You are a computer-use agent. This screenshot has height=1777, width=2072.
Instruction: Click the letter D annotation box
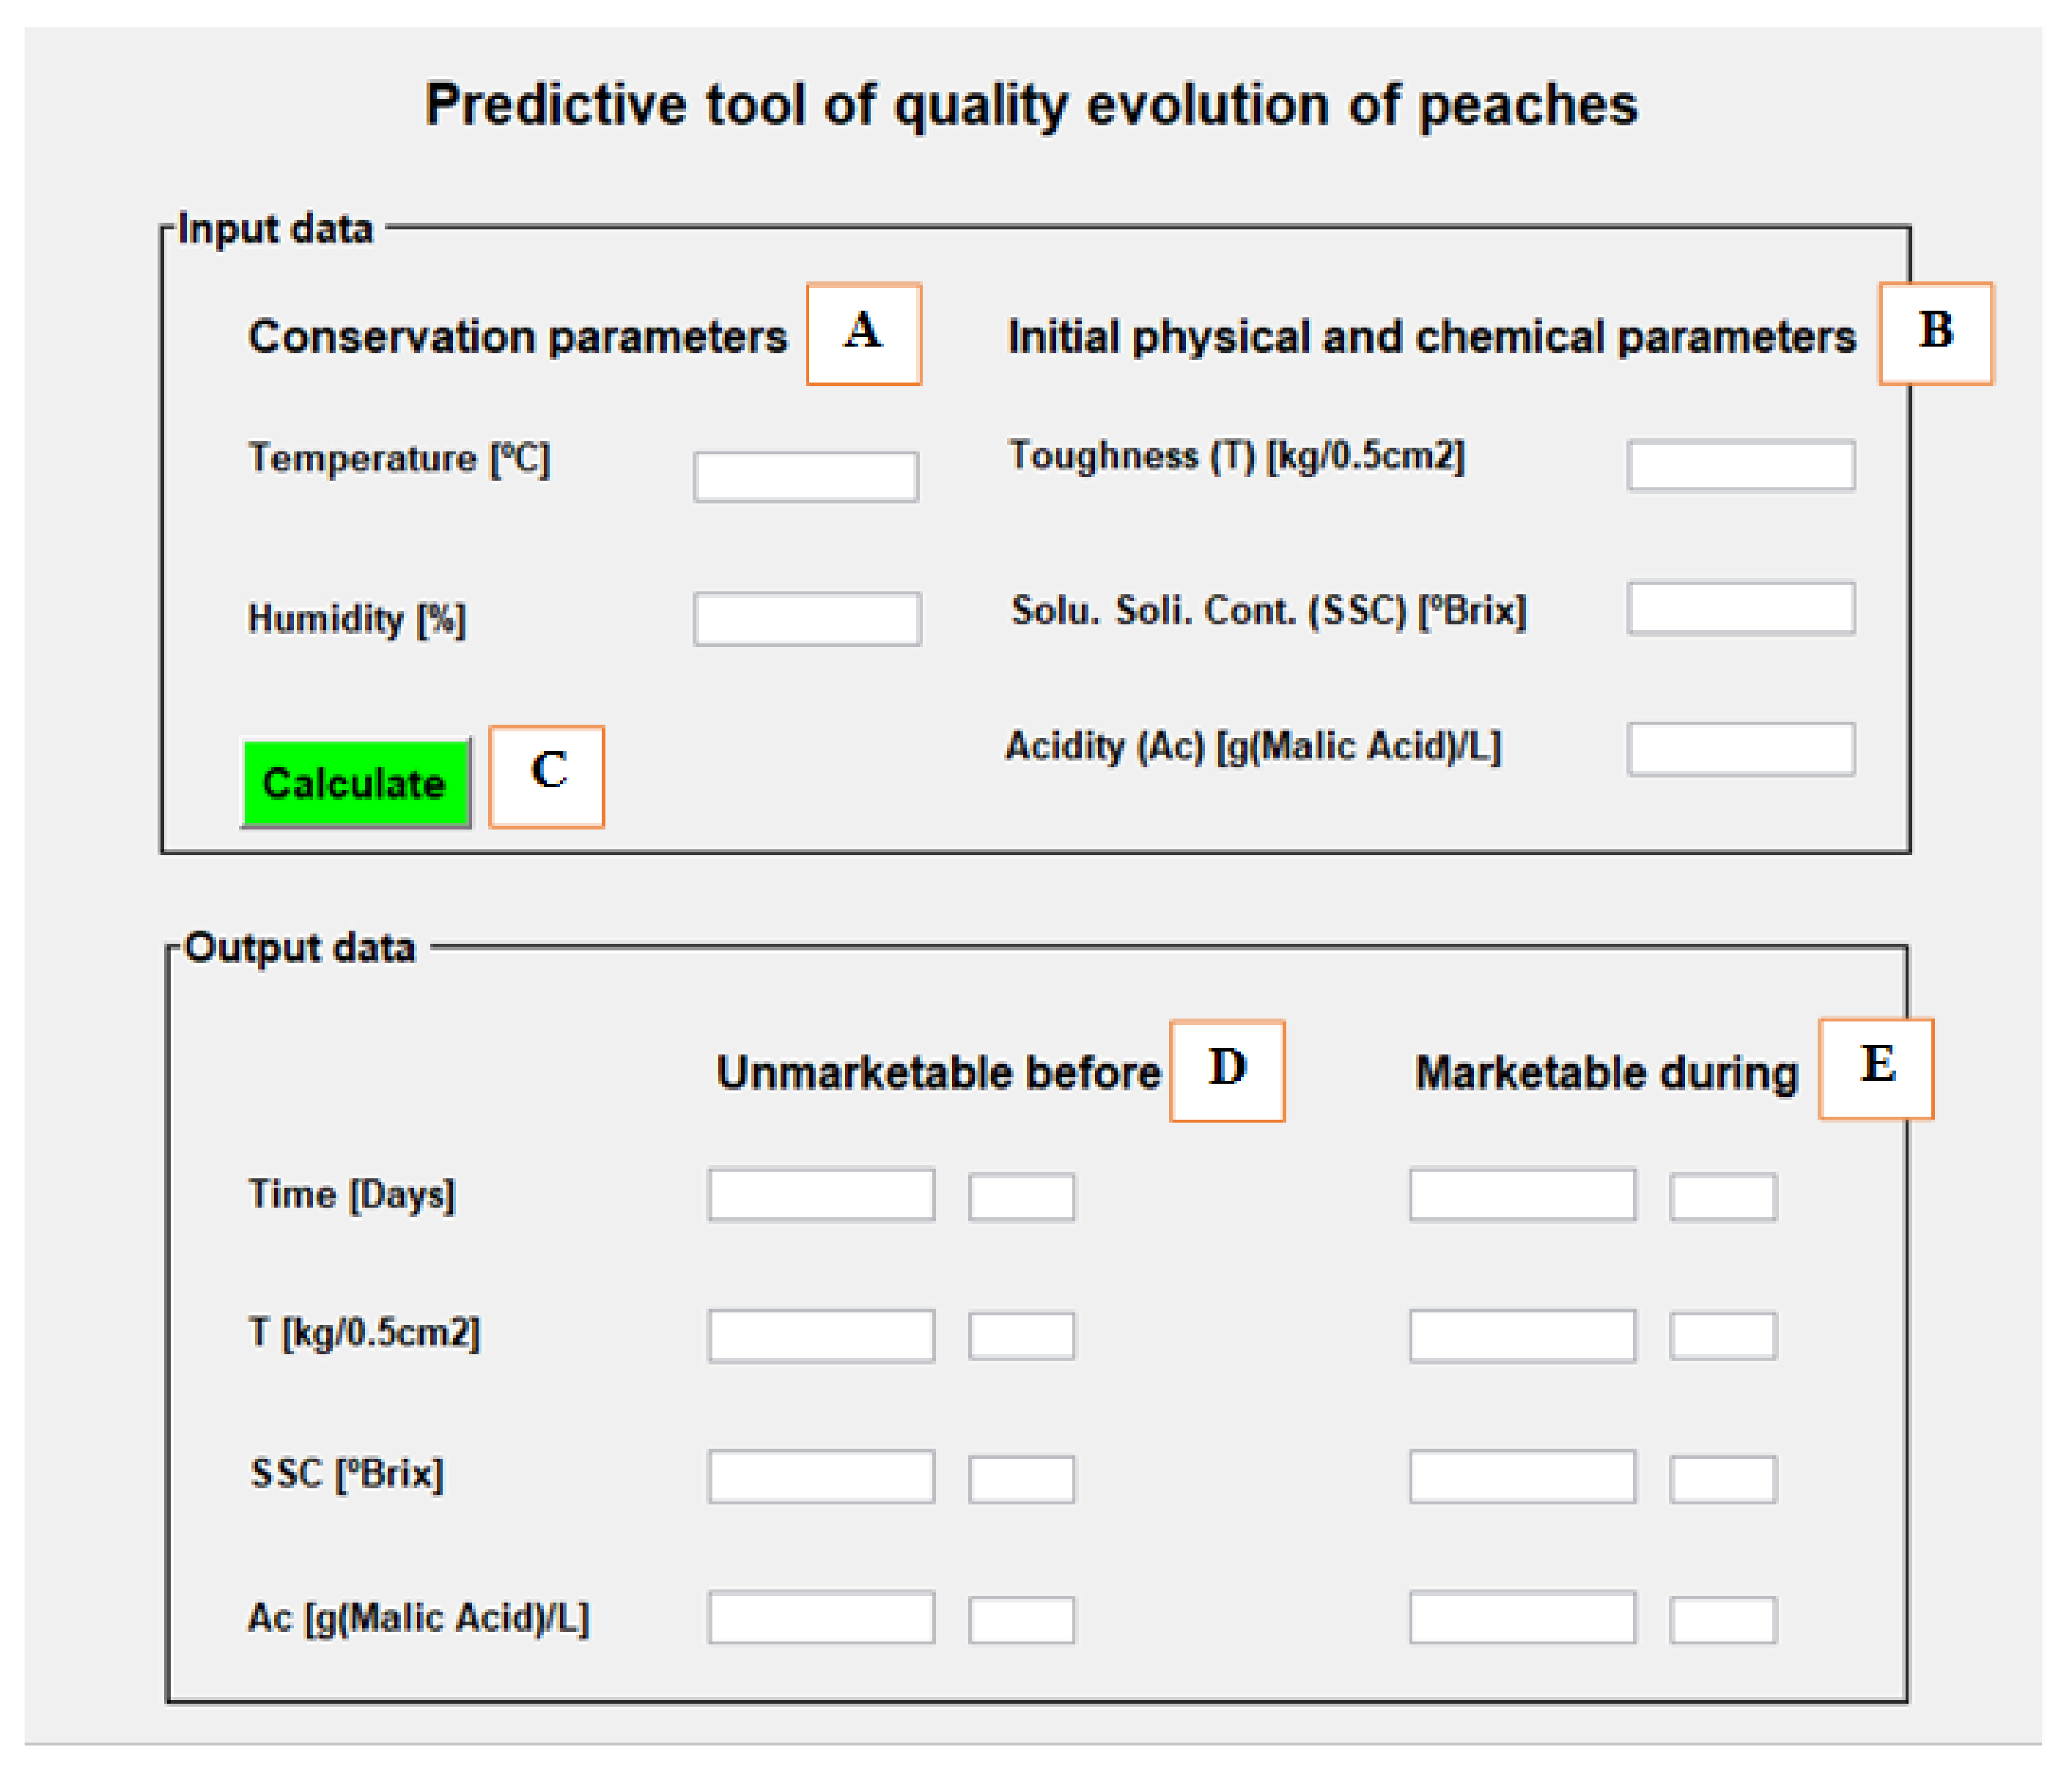coord(1226,1070)
